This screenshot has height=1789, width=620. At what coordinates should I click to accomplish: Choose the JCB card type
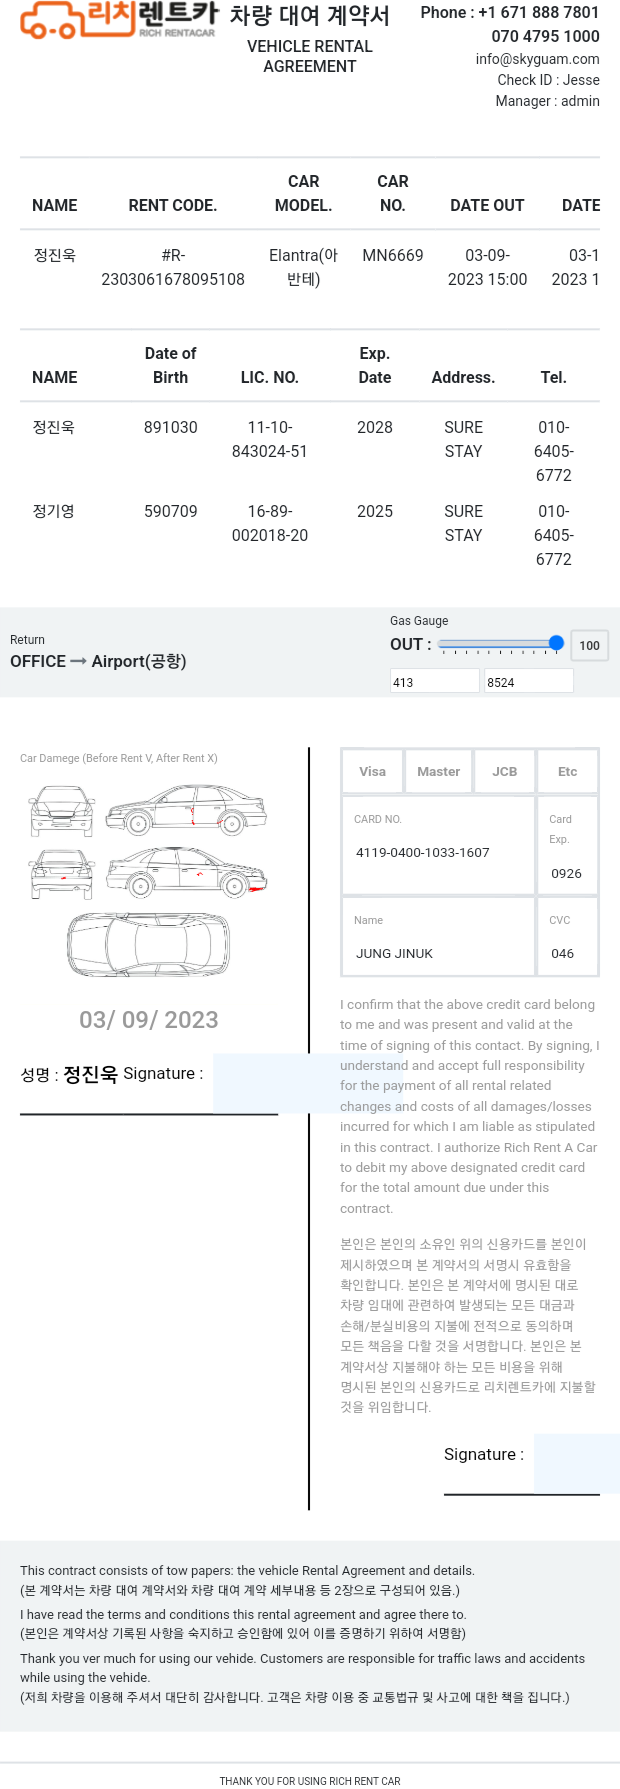click(x=505, y=771)
